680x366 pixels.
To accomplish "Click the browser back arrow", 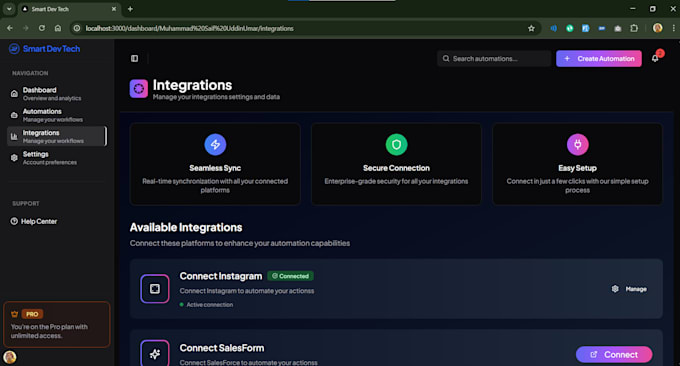I will 10,28.
